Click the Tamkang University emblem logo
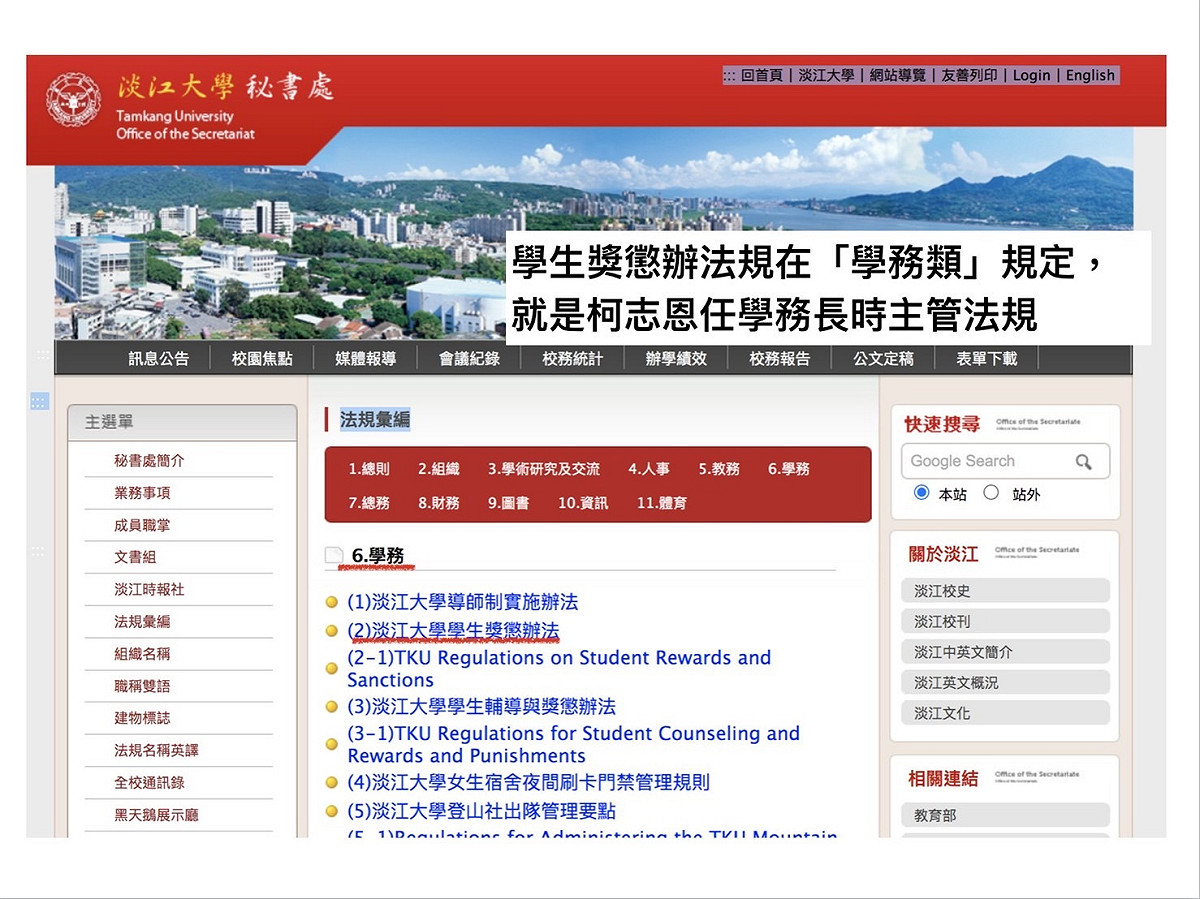 pyautogui.click(x=73, y=99)
